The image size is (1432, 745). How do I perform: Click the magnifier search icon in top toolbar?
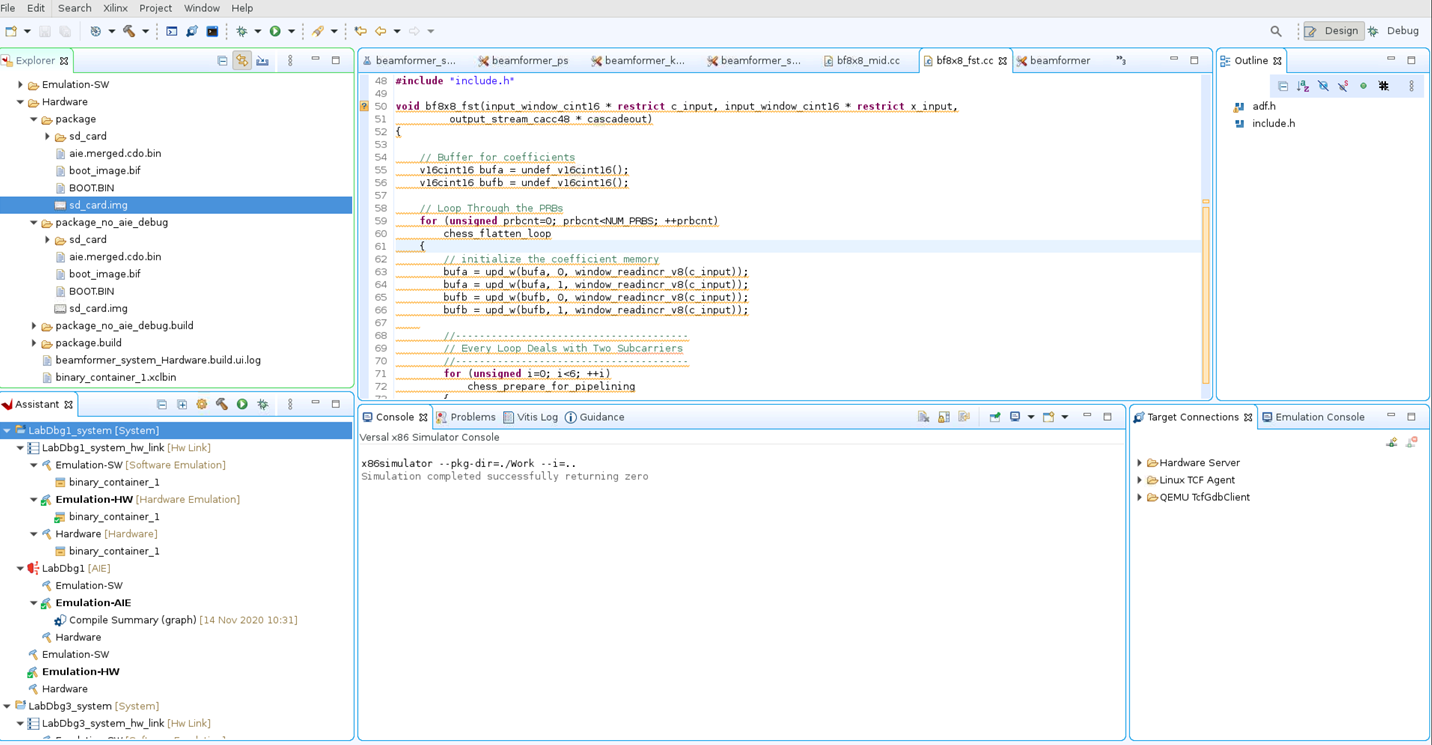(1276, 31)
